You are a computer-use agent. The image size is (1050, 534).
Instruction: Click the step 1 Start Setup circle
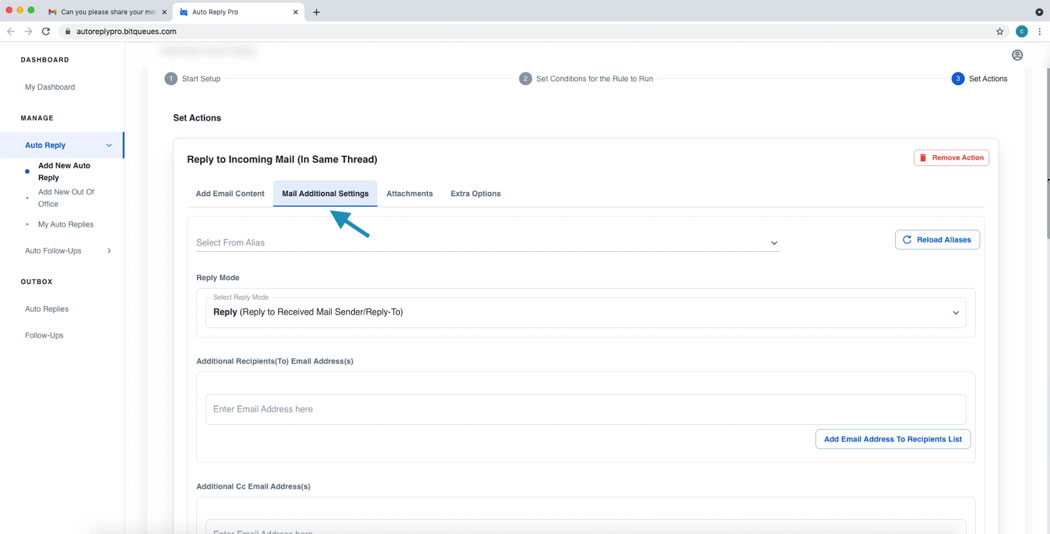click(171, 78)
